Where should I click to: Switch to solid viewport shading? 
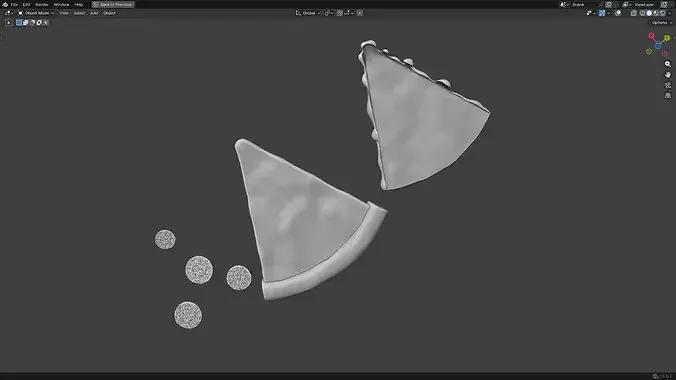coord(649,13)
